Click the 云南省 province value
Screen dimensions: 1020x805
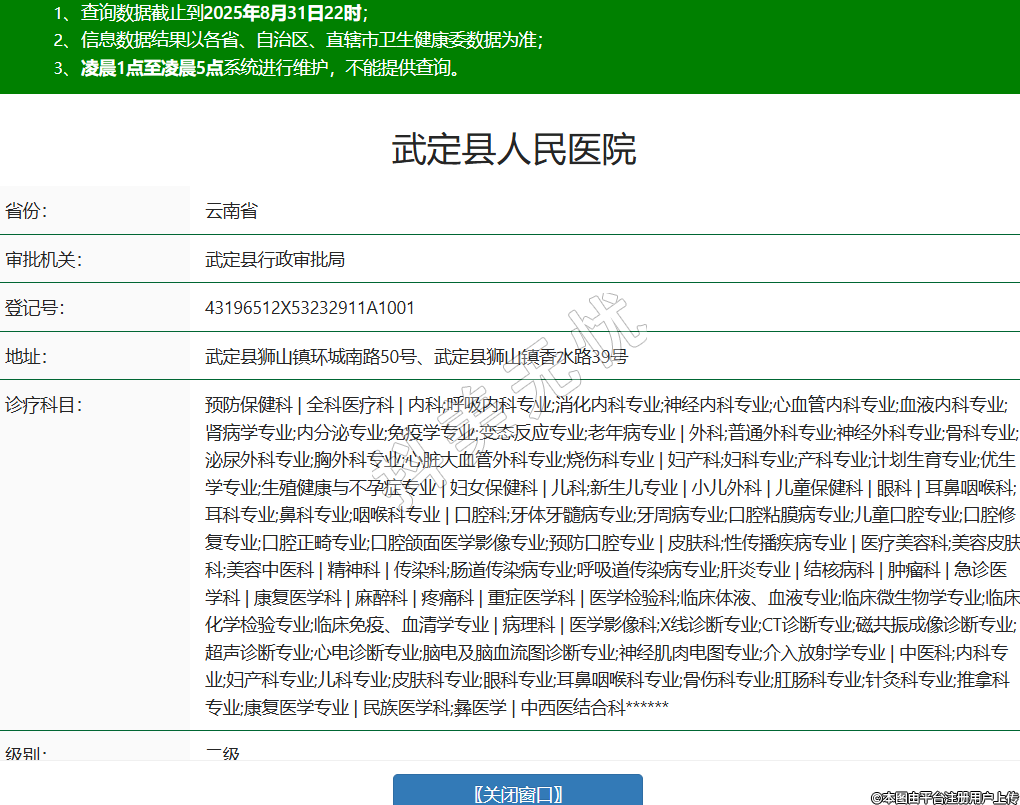(231, 211)
